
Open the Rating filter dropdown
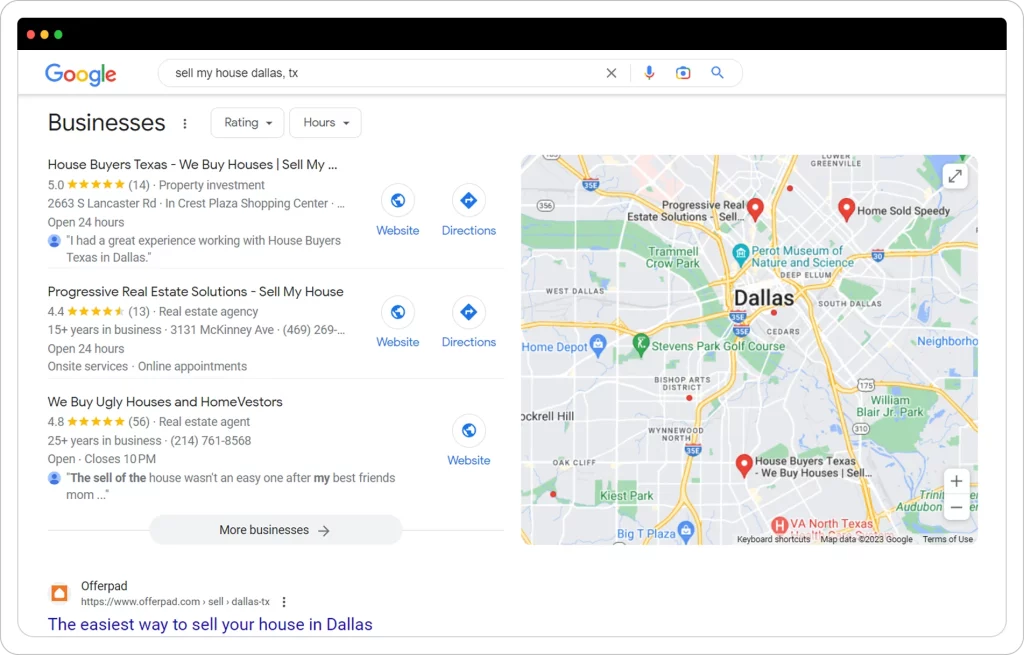[x=247, y=123]
